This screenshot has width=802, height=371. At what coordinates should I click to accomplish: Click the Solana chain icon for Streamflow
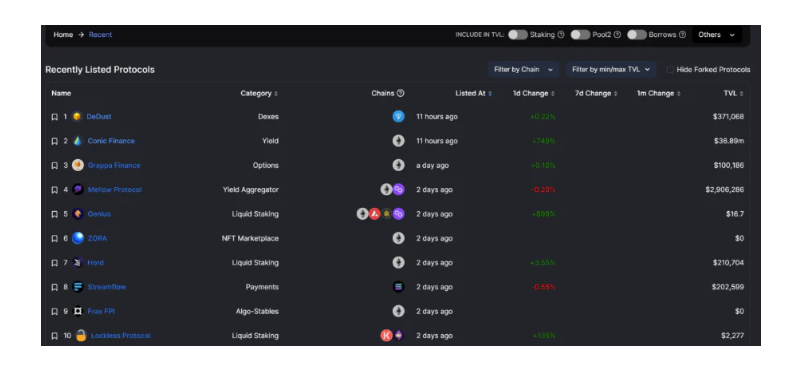pyautogui.click(x=398, y=287)
